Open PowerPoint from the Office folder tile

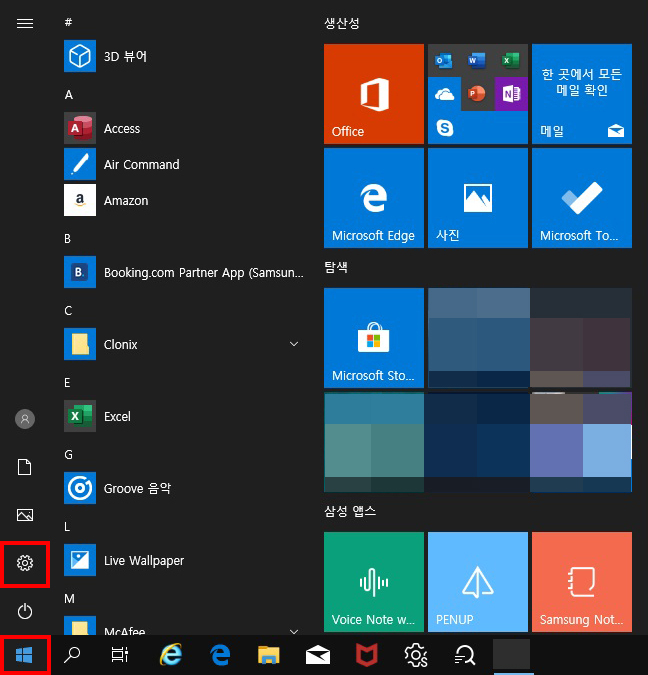click(477, 93)
